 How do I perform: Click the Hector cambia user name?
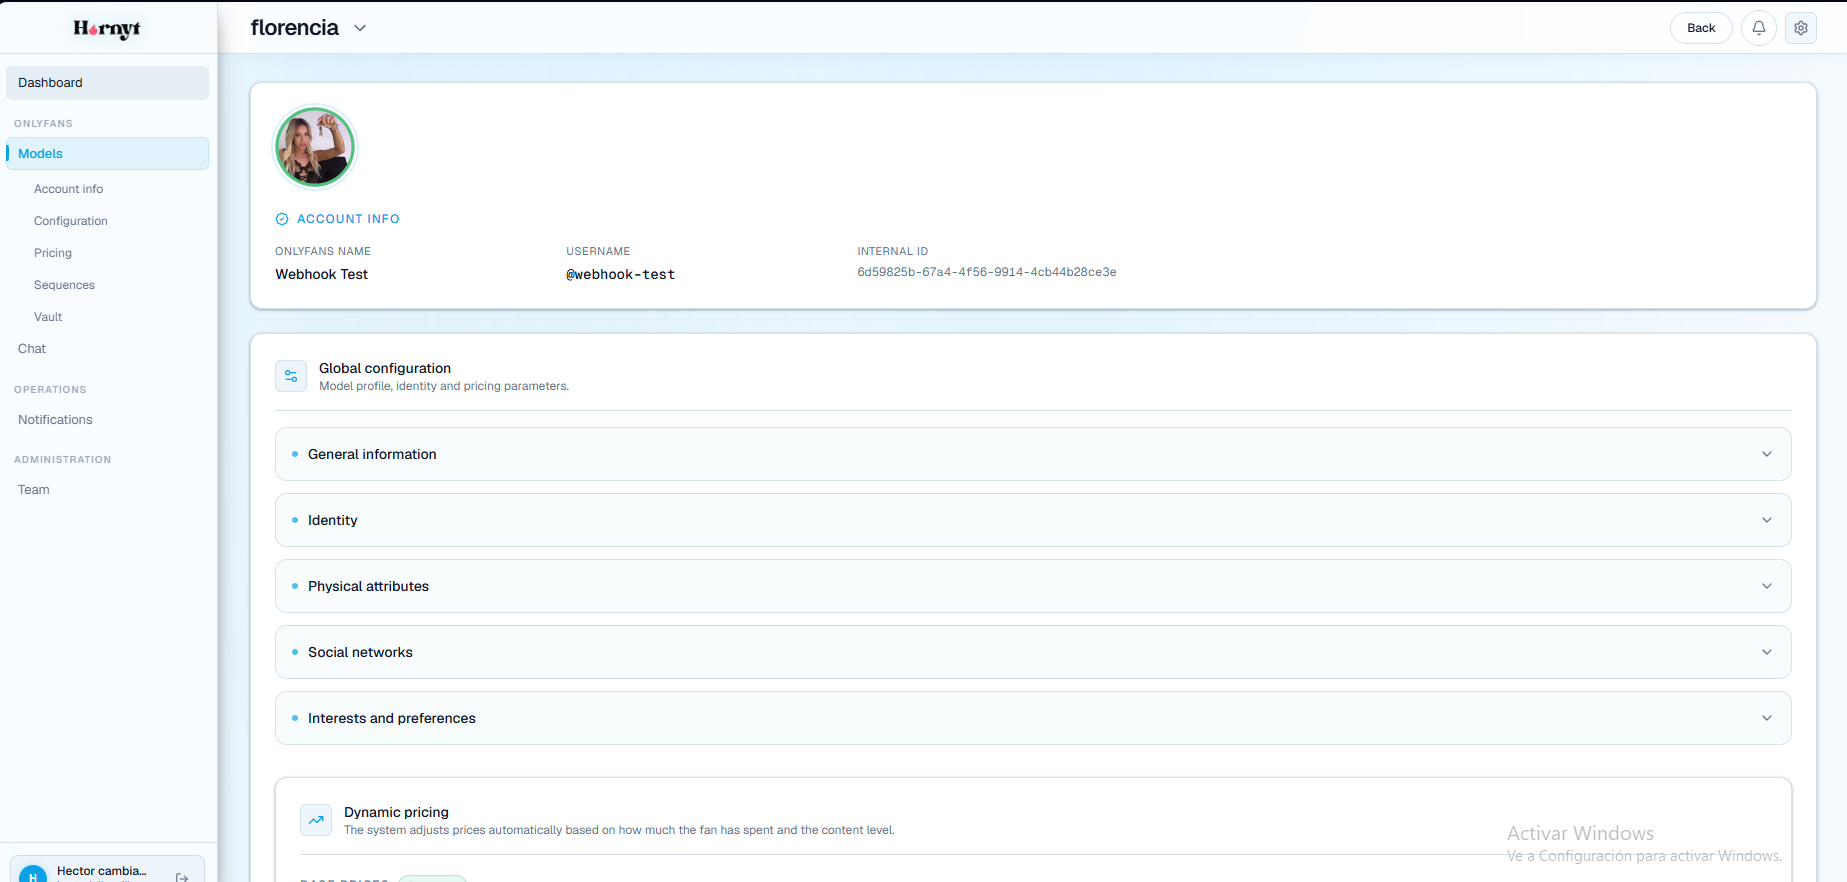pyautogui.click(x=102, y=871)
